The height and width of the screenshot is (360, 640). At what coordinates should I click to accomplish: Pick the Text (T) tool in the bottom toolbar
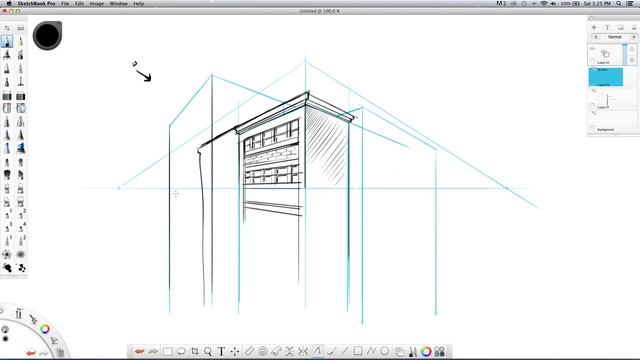pyautogui.click(x=221, y=351)
